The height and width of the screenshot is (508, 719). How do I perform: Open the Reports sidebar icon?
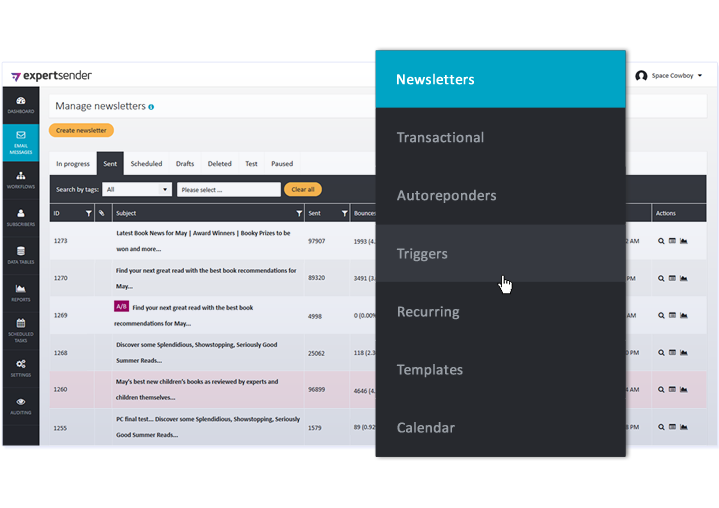21,293
